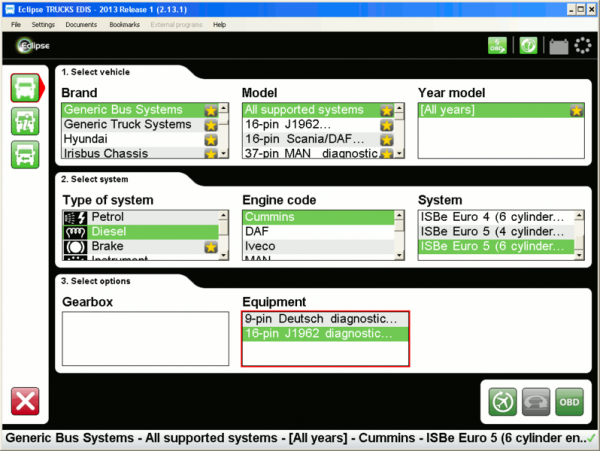Screen dimensions: 600x451
Task: Click the green circular icon in the top toolbar
Action: 528,46
